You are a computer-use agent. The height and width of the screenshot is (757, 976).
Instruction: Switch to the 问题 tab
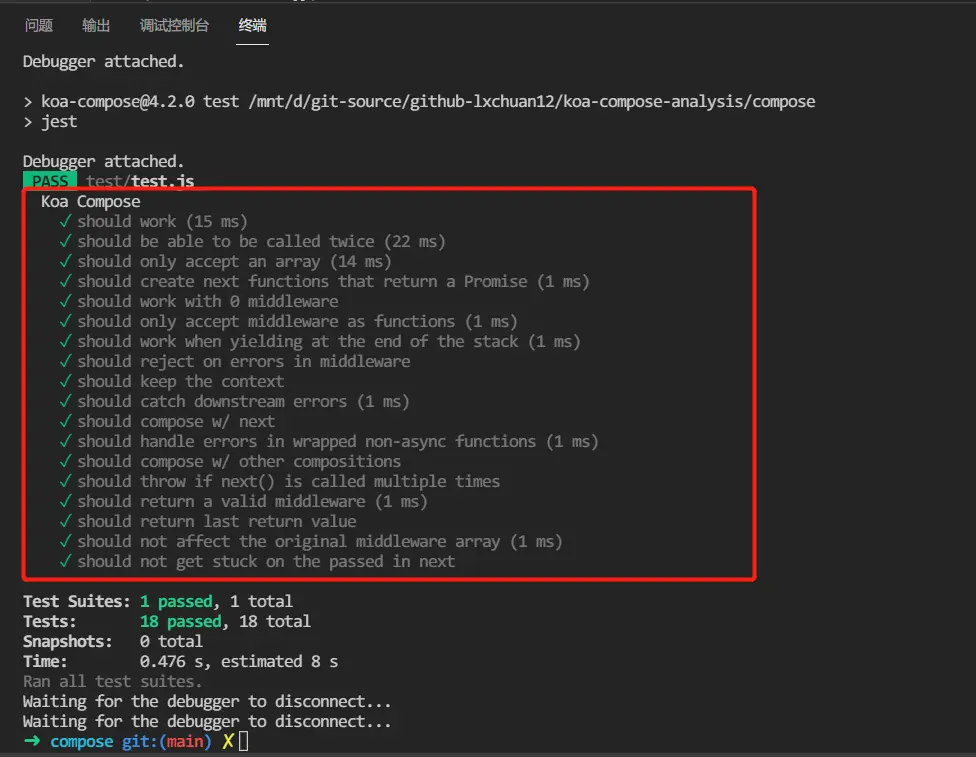(39, 26)
